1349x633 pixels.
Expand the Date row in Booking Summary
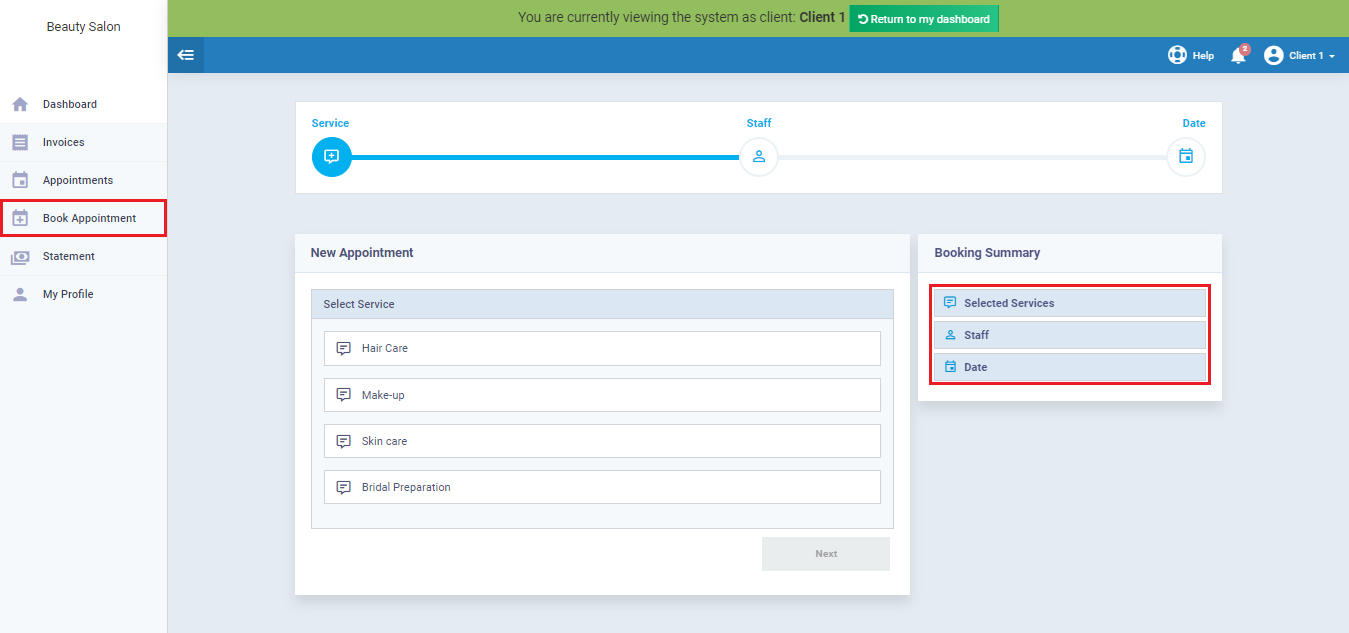pyautogui.click(x=1070, y=367)
